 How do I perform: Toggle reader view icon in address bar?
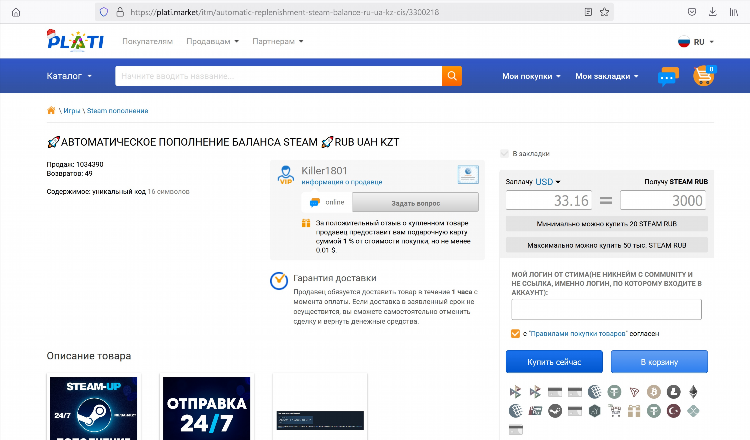click(588, 12)
